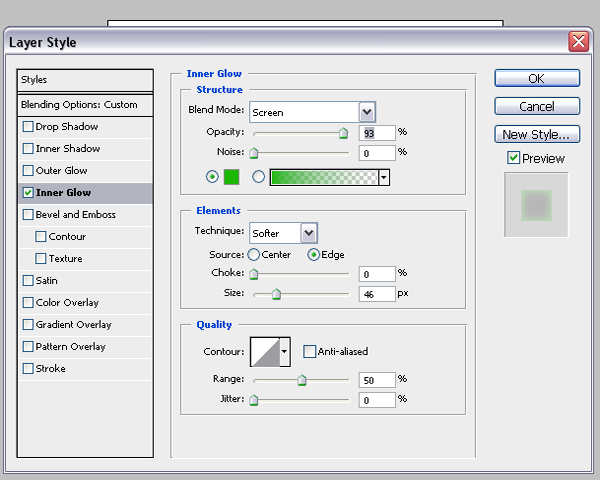Enable the Color Overlay checkbox
Screen dimensions: 600x480
[28, 302]
